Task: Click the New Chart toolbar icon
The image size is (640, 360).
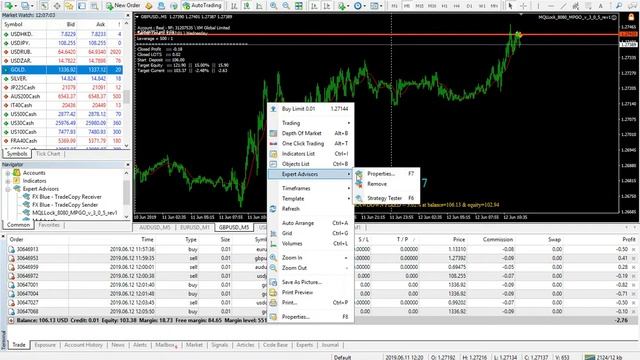Action: 8,6
